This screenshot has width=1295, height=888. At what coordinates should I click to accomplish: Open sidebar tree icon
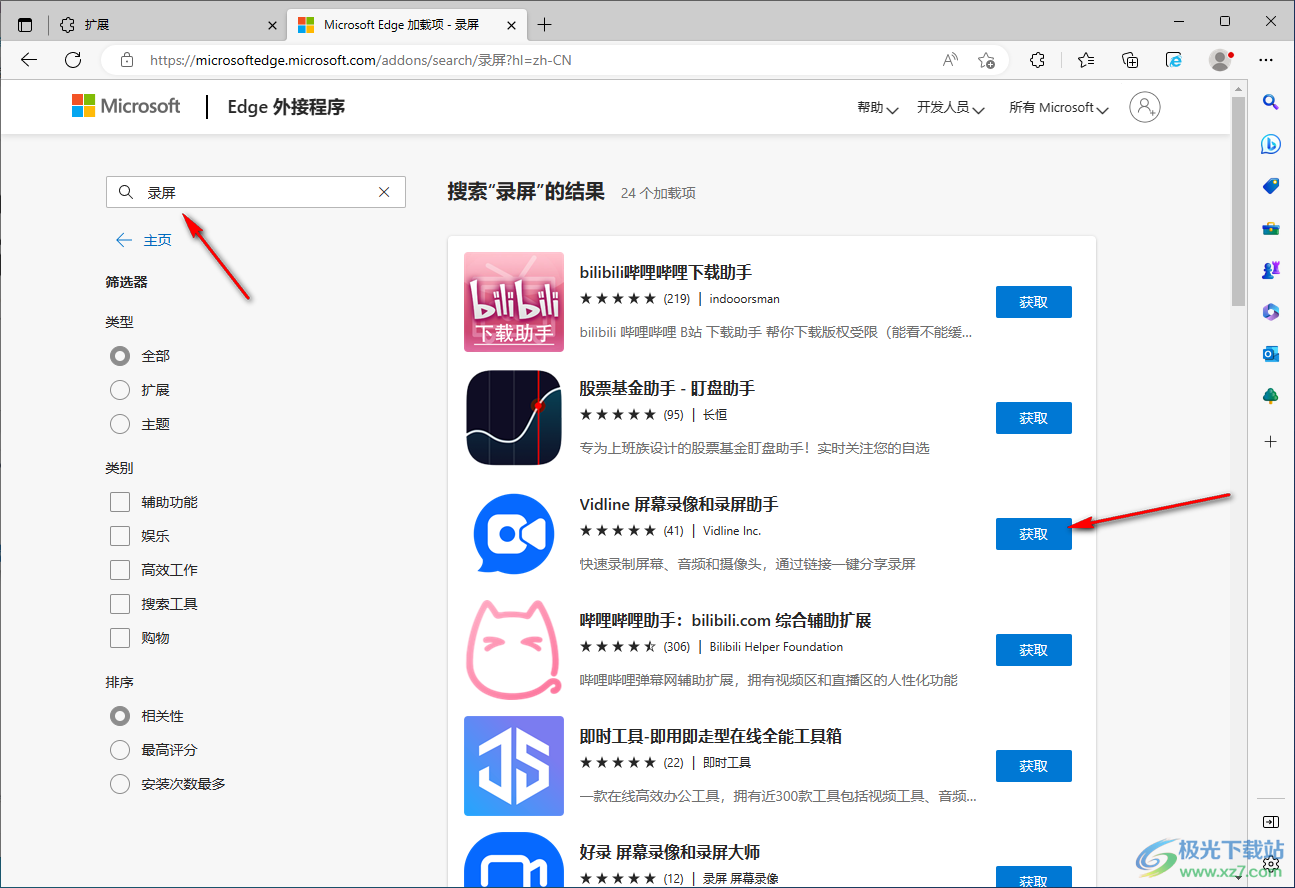[x=1271, y=396]
